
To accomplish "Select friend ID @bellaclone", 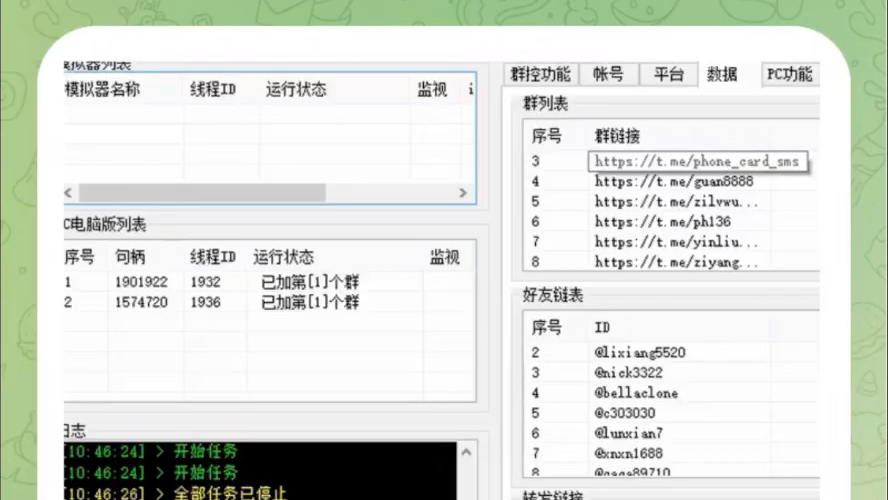I will click(636, 393).
